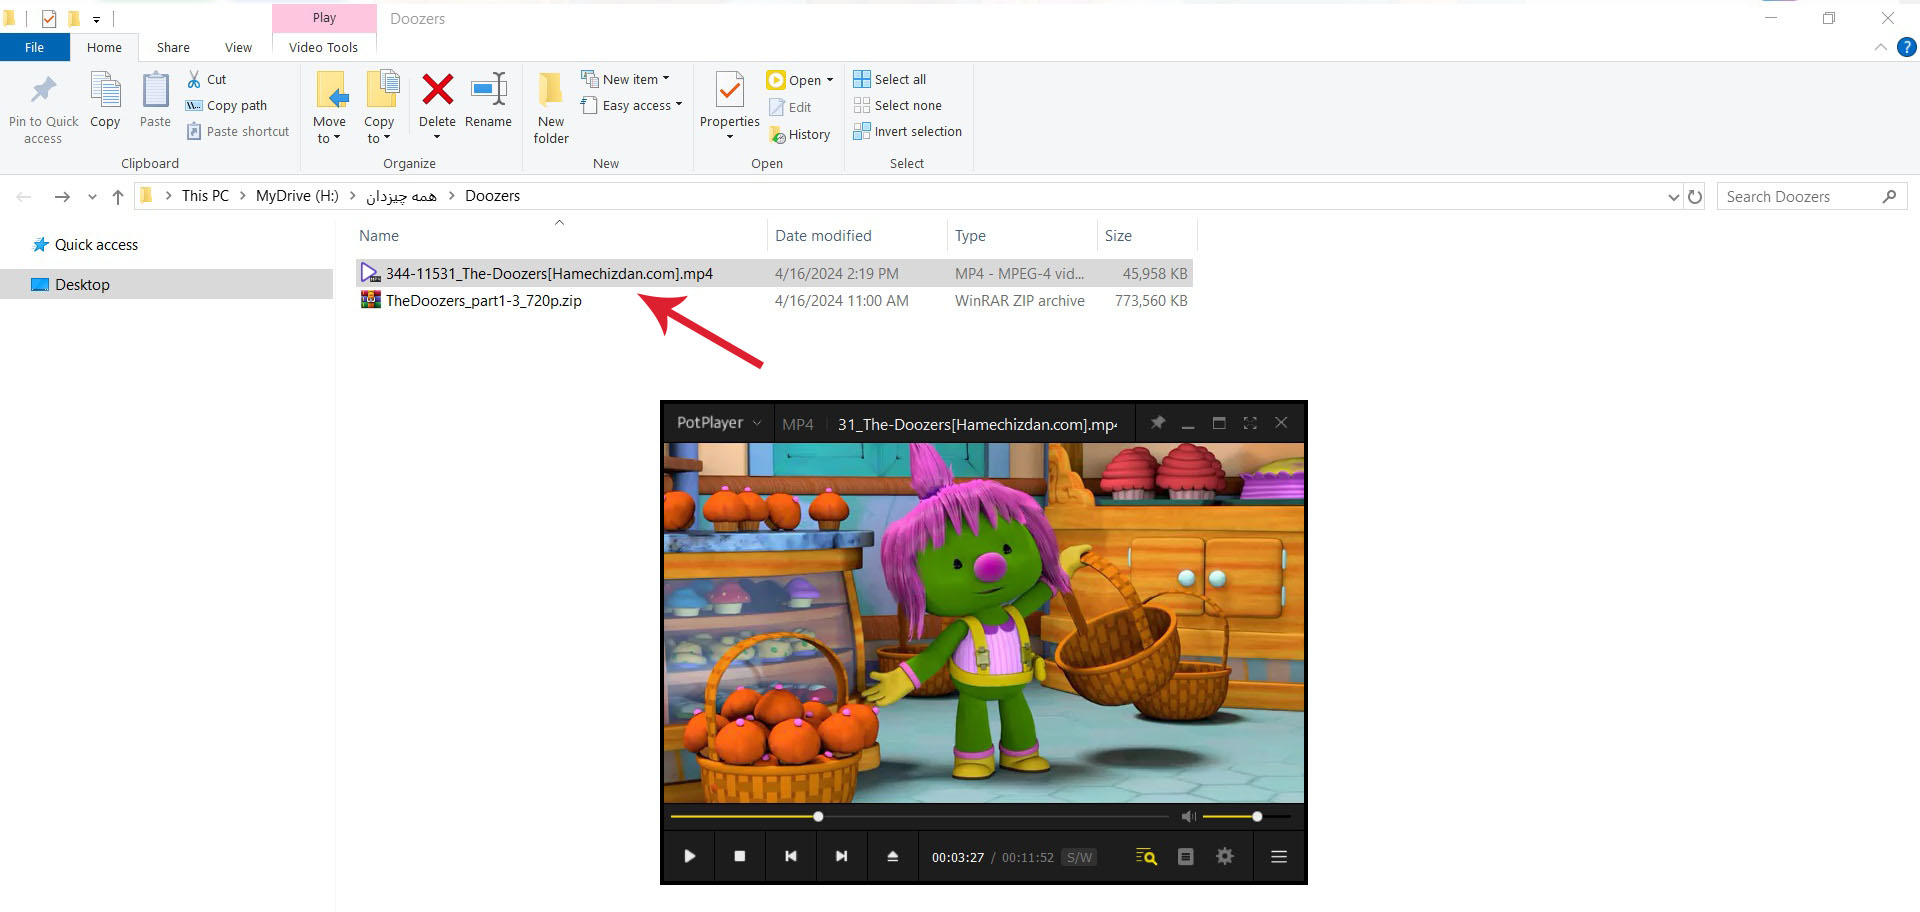This screenshot has width=1920, height=912.
Task: Open PotPlayer playlist search icon
Action: [x=1146, y=856]
